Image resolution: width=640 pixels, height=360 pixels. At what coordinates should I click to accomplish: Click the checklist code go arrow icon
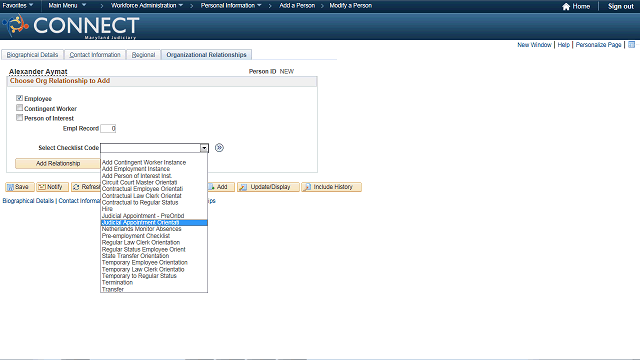[219, 148]
